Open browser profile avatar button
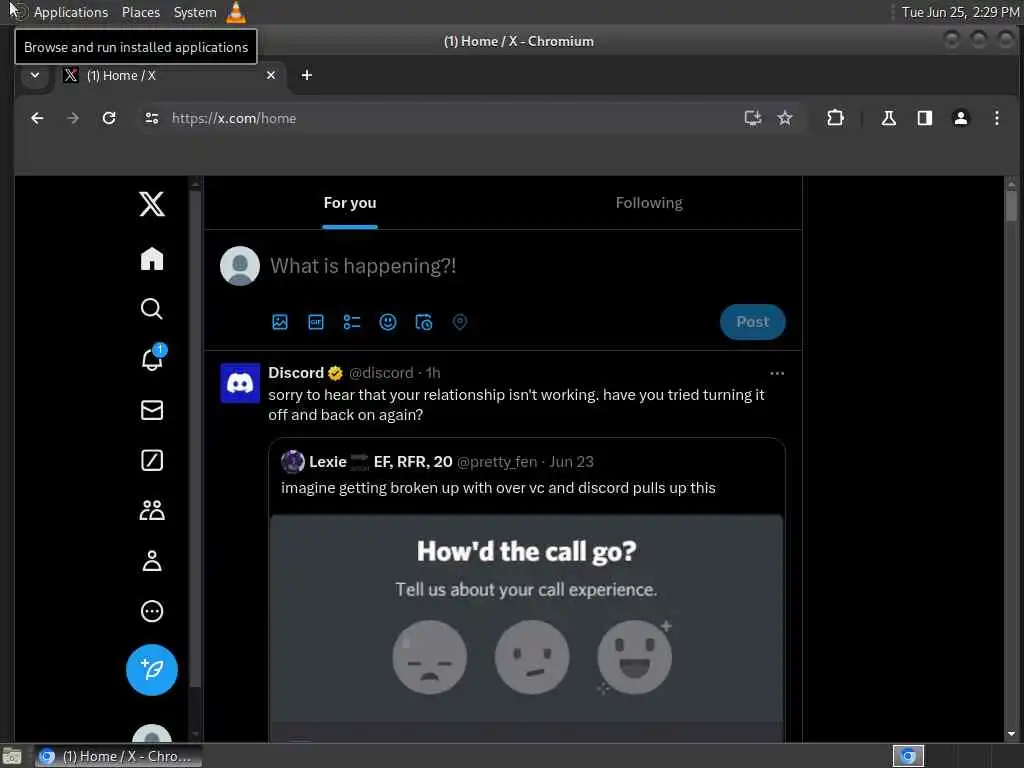The height and width of the screenshot is (768, 1024). point(961,118)
